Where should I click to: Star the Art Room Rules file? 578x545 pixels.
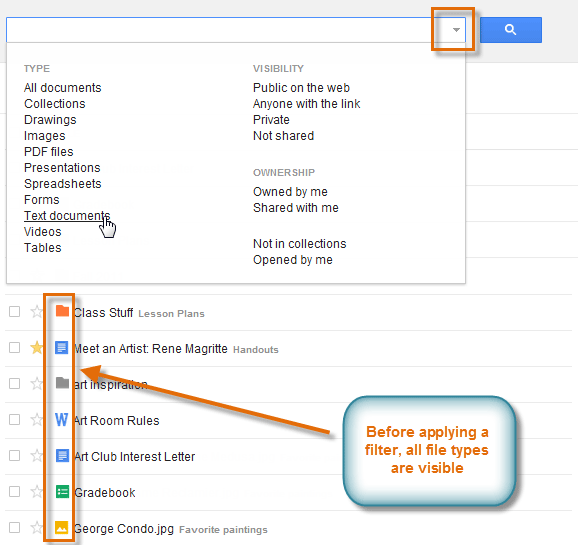(36, 420)
